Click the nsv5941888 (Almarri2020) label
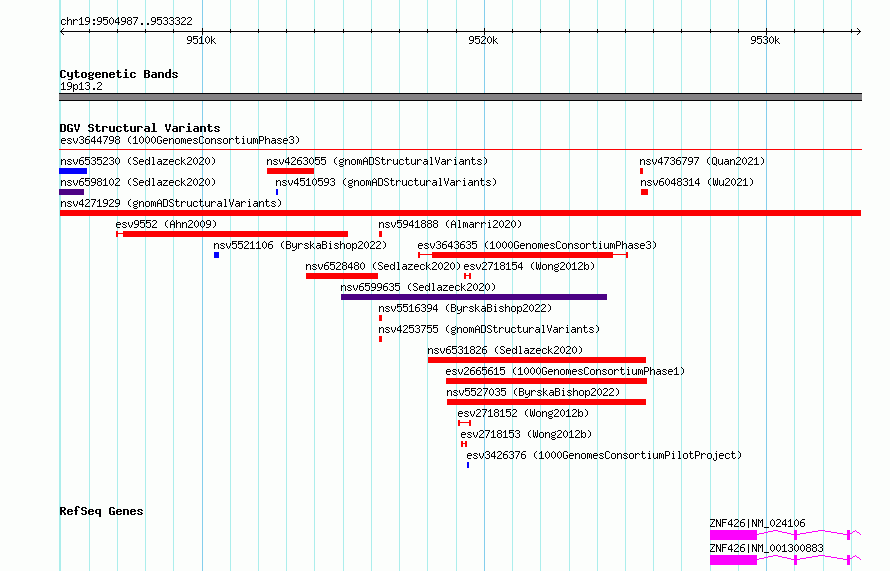 coord(450,224)
